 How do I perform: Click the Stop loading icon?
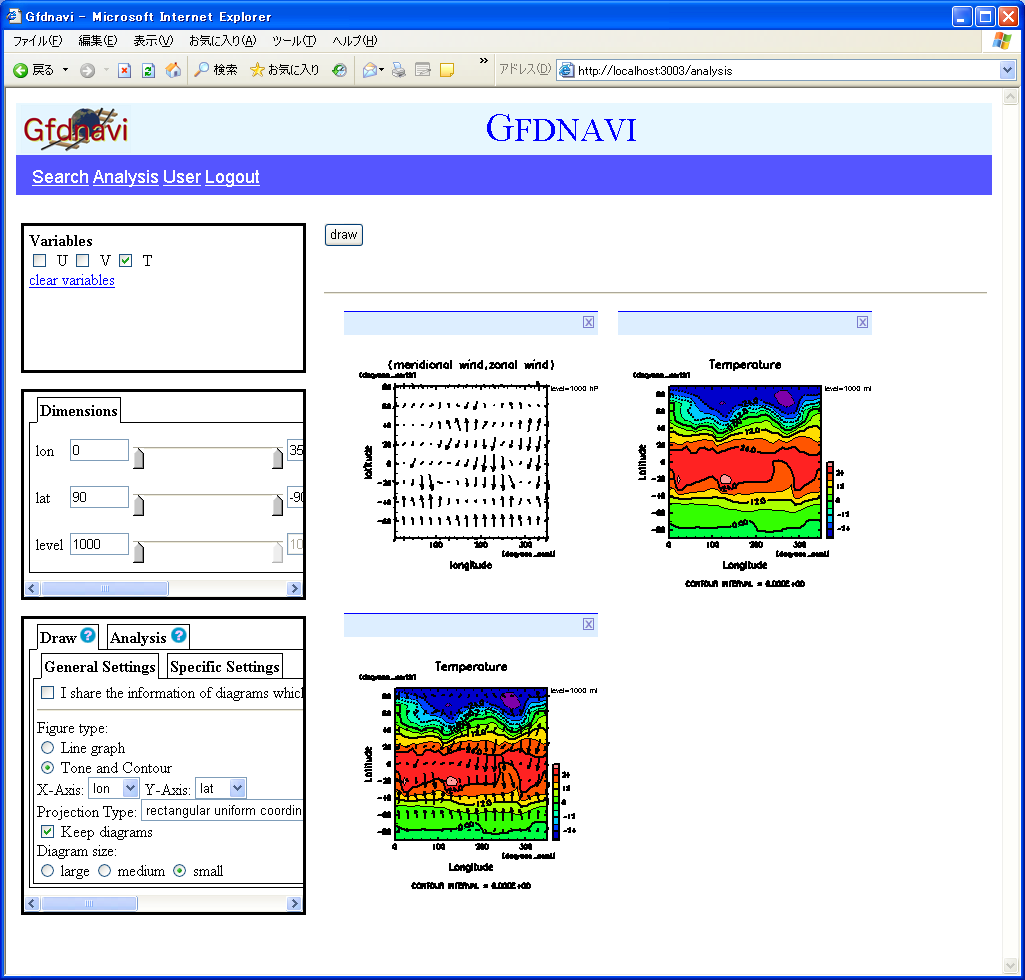pyautogui.click(x=124, y=70)
